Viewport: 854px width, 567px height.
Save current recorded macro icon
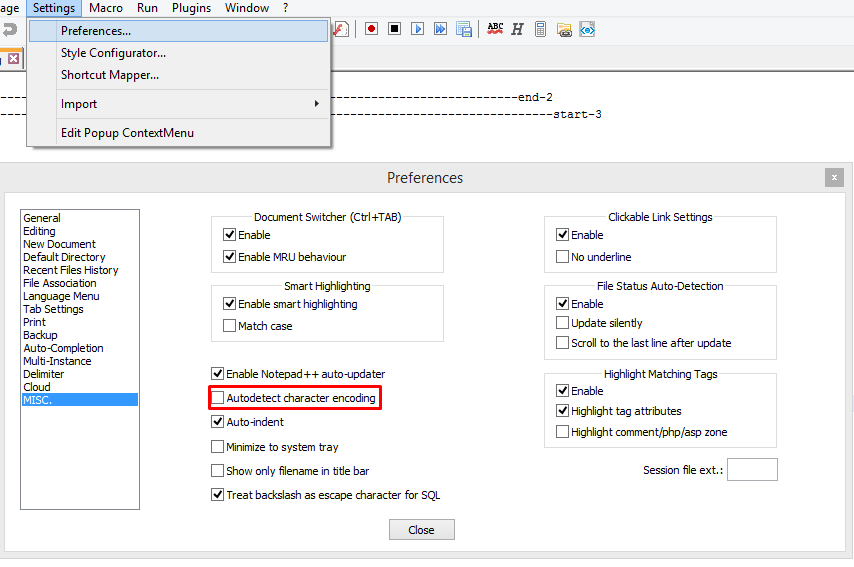click(x=463, y=29)
